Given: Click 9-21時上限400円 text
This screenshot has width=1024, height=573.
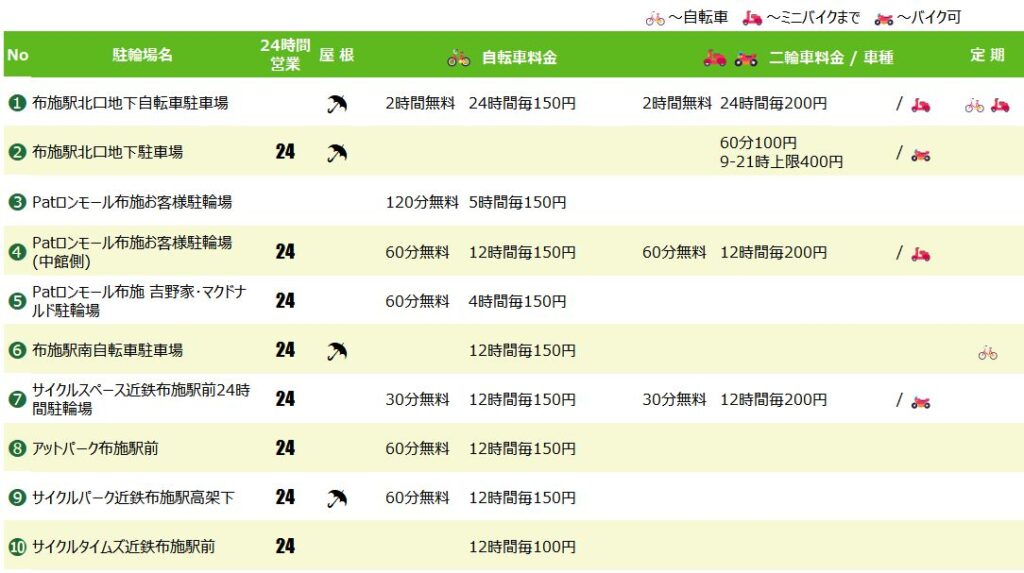Looking at the screenshot, I should pos(781,161).
